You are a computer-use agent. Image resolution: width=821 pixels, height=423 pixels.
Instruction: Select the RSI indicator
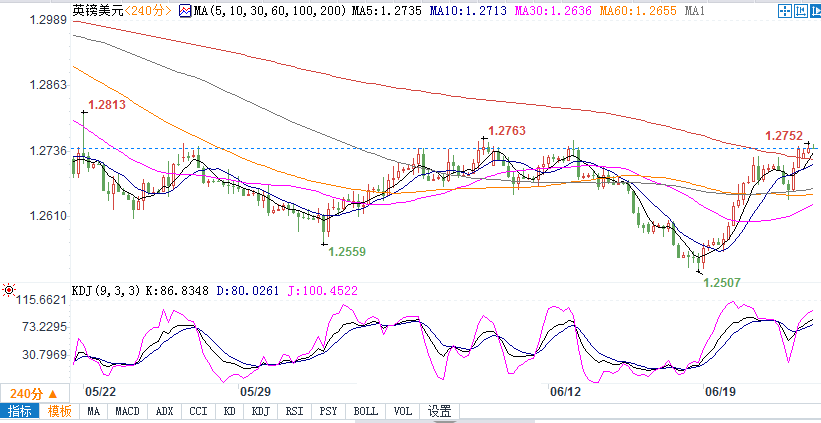pyautogui.click(x=296, y=411)
